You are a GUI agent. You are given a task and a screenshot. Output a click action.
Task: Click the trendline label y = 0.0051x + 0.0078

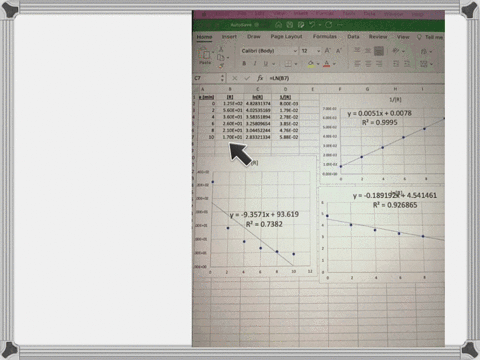tap(379, 113)
